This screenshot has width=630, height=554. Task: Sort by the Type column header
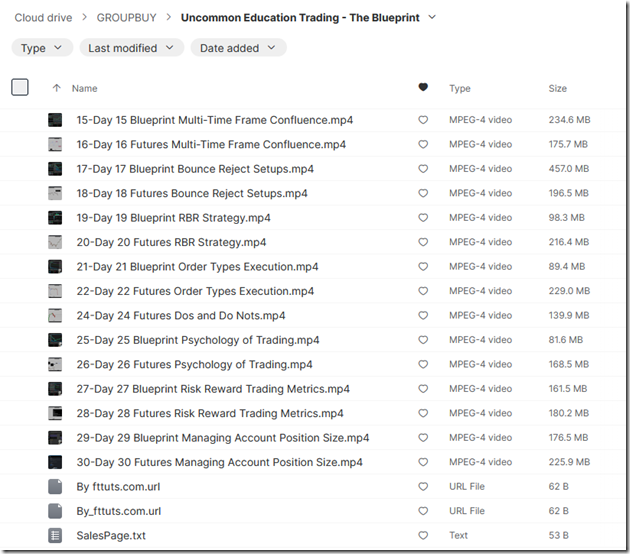pos(460,88)
